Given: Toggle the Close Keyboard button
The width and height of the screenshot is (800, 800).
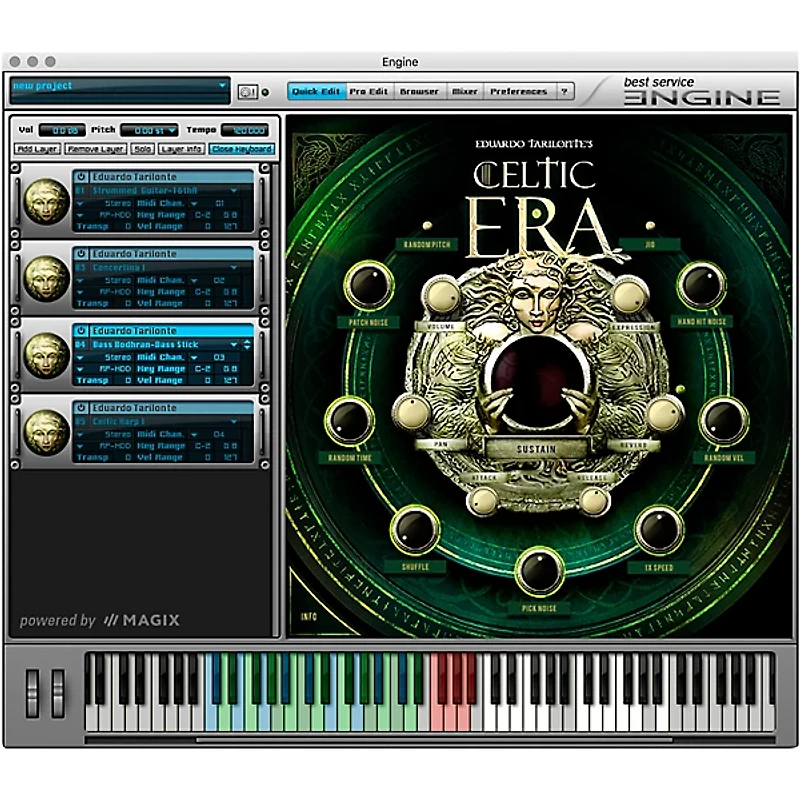Looking at the screenshot, I should coord(240,148).
